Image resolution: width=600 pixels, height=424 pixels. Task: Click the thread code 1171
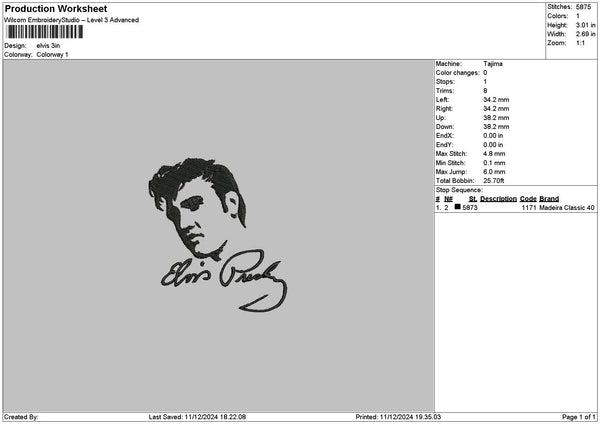tap(529, 208)
